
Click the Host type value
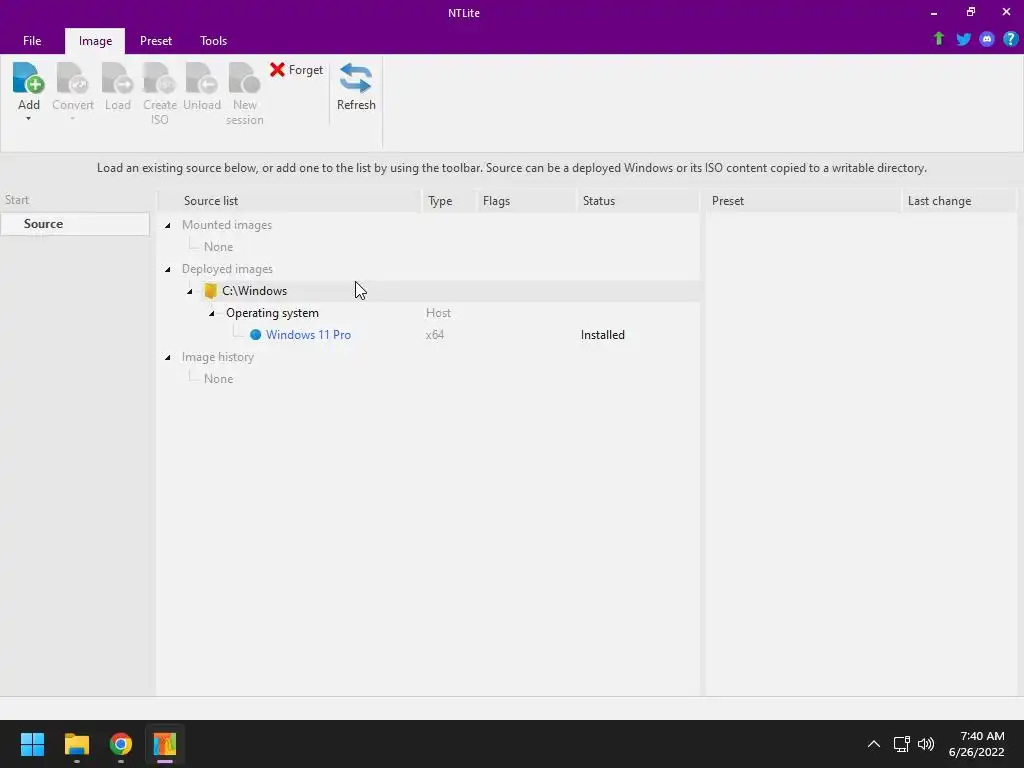[x=438, y=313]
